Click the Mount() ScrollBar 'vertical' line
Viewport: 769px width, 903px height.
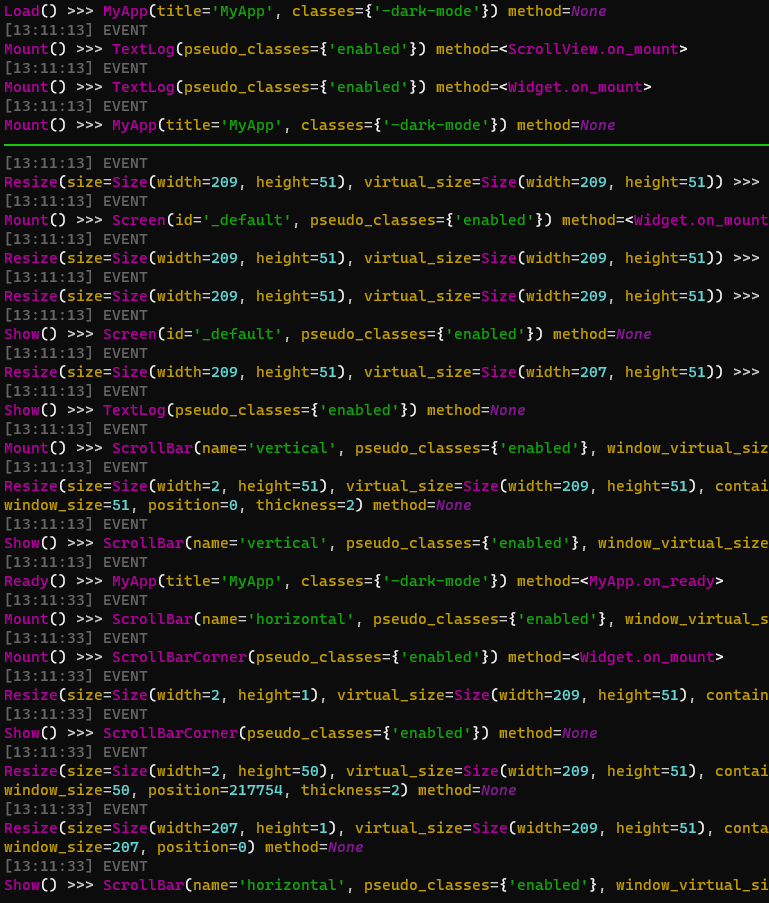[x=387, y=448]
